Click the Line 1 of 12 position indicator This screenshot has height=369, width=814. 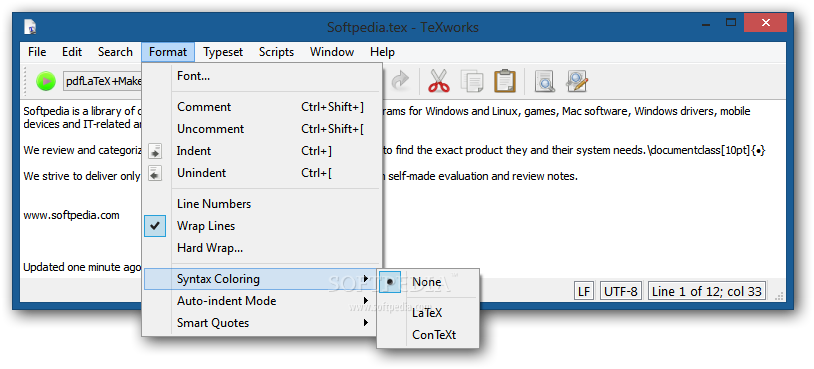(707, 292)
